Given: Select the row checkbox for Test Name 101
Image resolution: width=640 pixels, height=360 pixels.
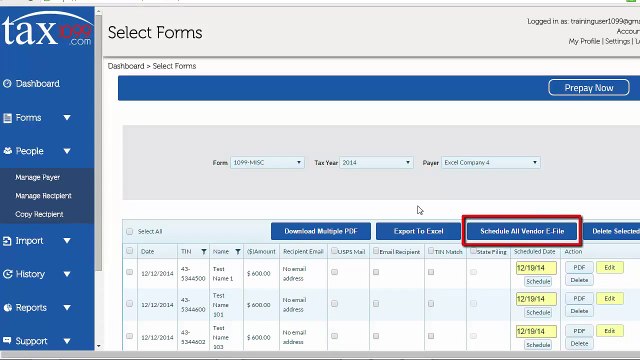Looking at the screenshot, I should pos(129,304).
